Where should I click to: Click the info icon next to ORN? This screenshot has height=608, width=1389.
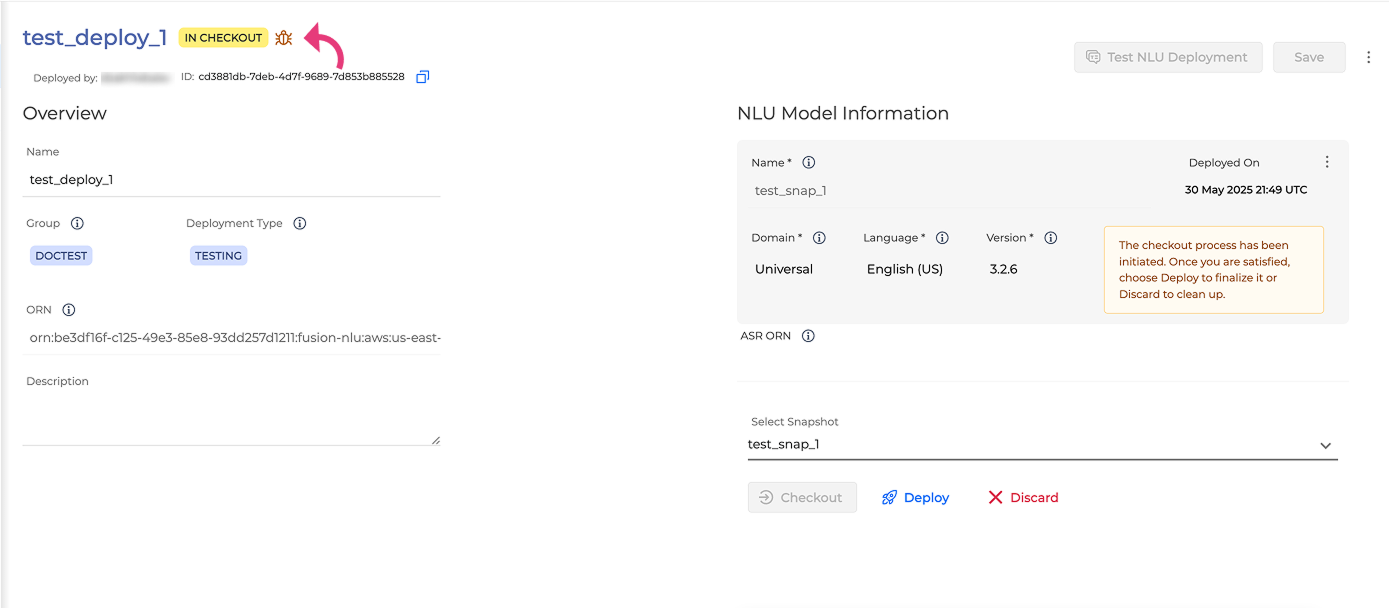69,310
